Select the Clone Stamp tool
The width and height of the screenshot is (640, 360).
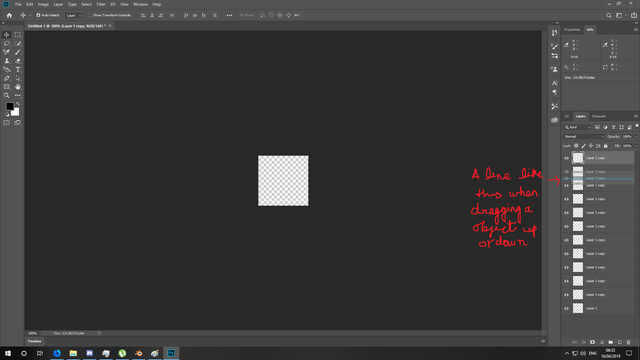tap(7, 61)
